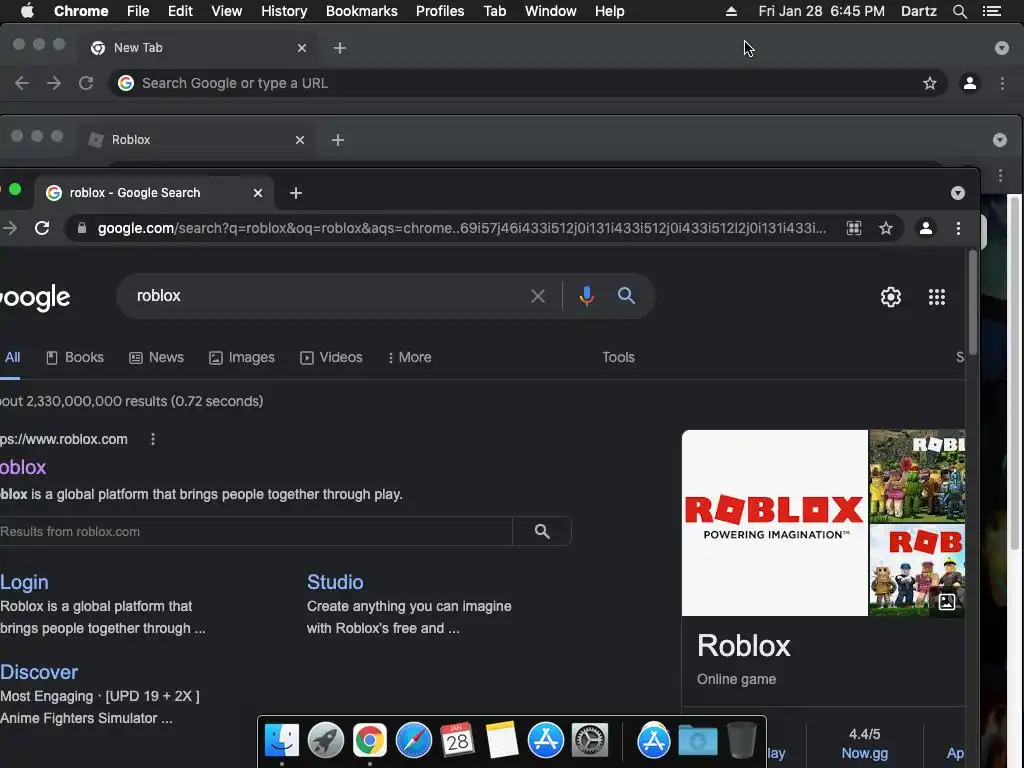Add new tab in the Roblox window

point(338,140)
